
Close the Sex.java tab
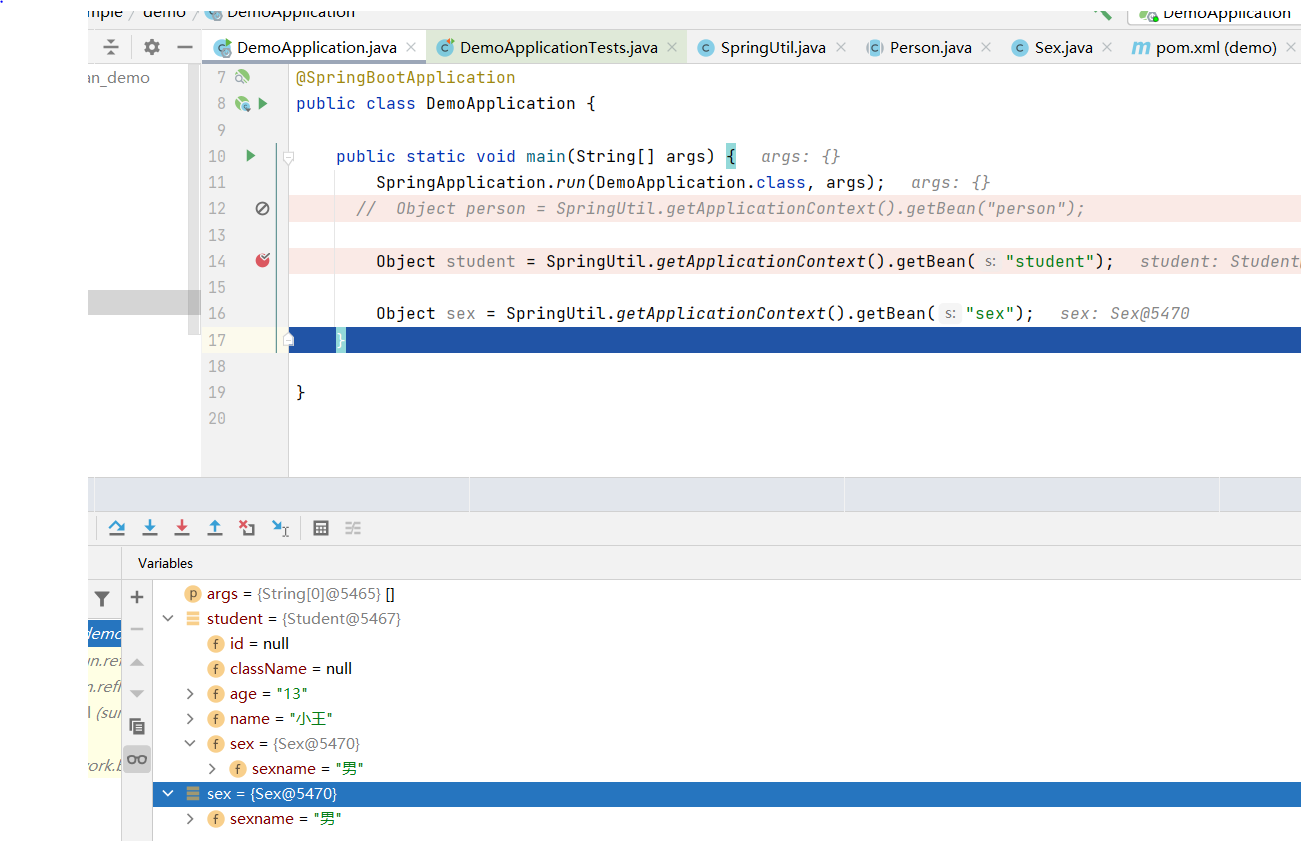(x=1107, y=47)
